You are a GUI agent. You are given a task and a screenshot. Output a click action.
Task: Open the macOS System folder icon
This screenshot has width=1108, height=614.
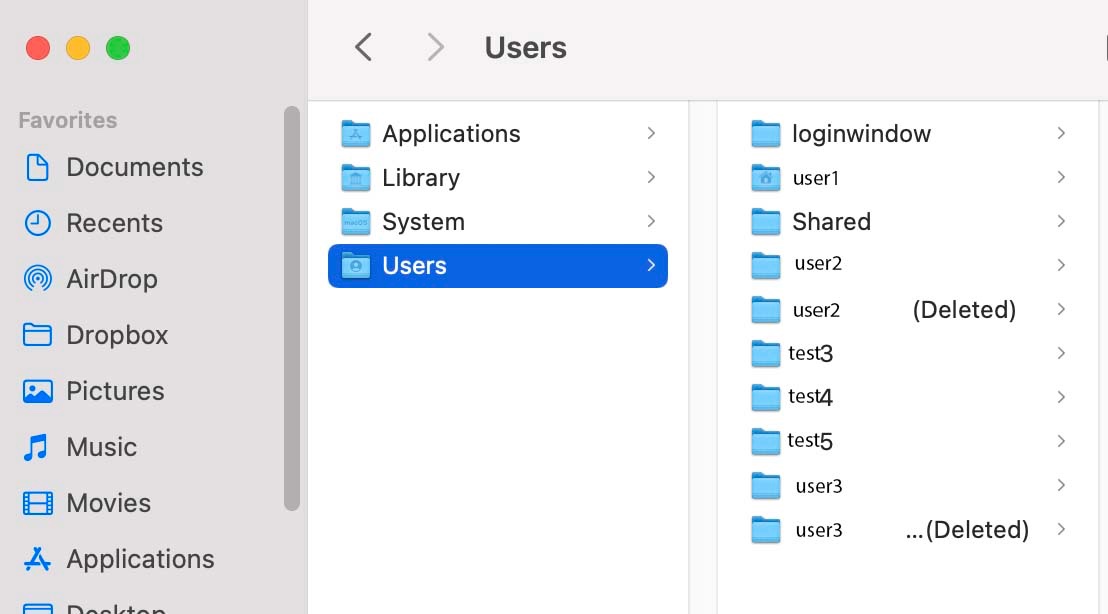[356, 222]
